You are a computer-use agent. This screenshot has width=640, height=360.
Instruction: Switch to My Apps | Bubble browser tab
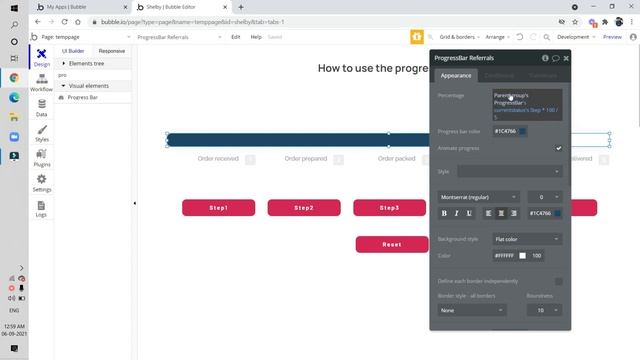[81, 7]
